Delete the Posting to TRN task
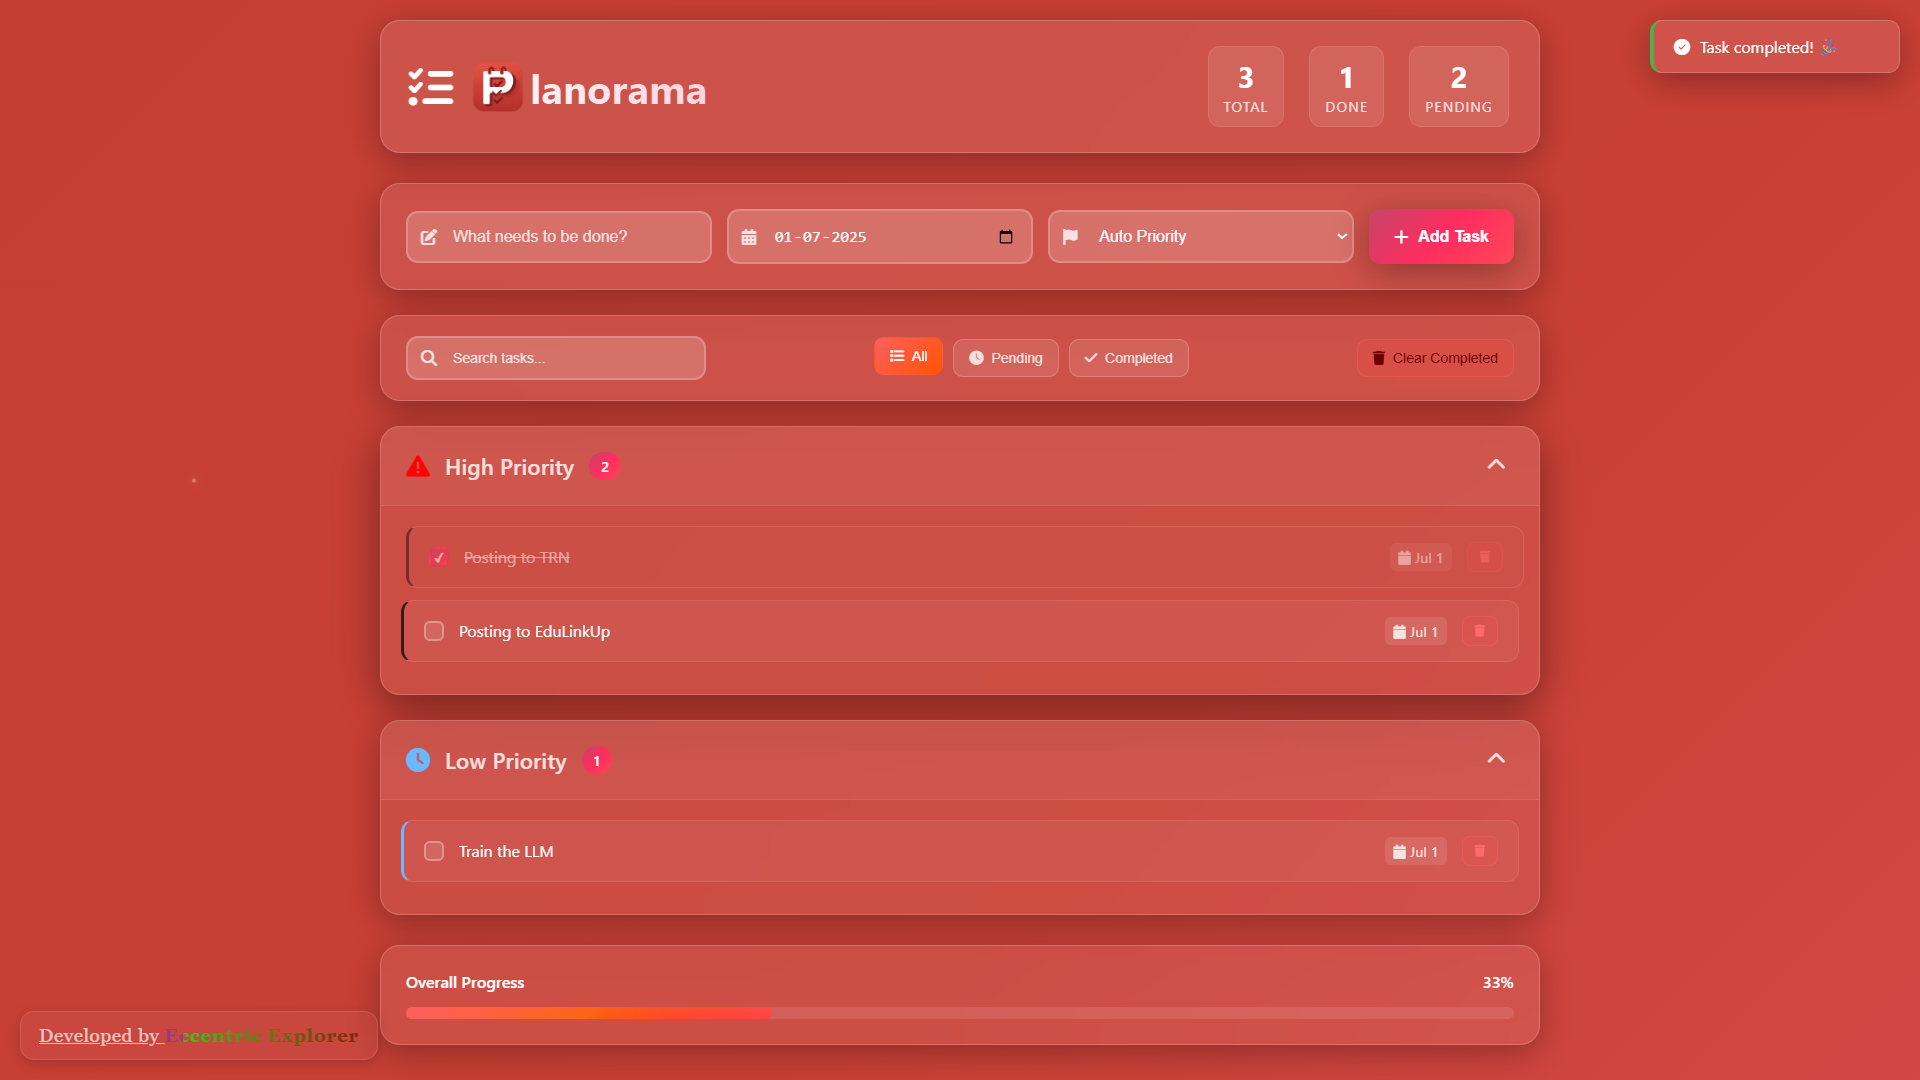This screenshot has width=1920, height=1080. (x=1485, y=557)
